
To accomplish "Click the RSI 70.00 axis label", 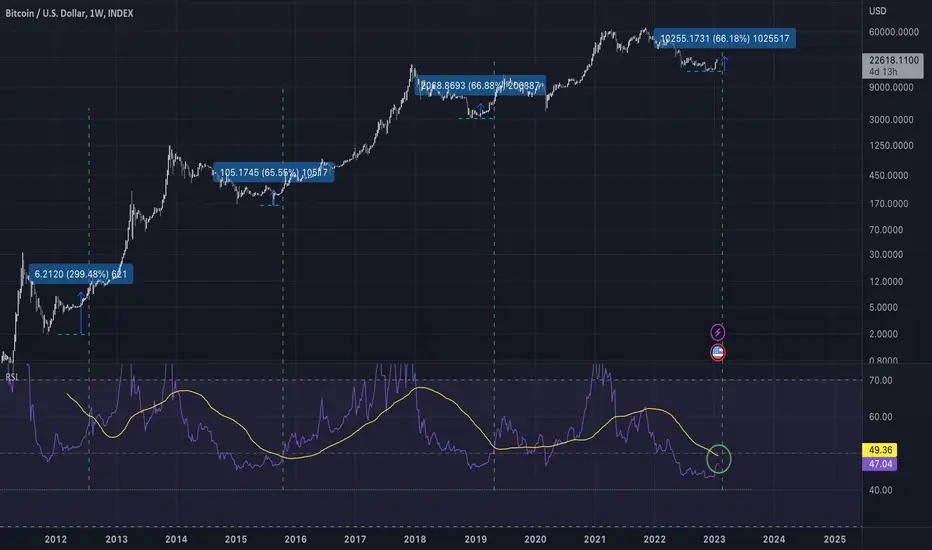I will pyautogui.click(x=880, y=380).
